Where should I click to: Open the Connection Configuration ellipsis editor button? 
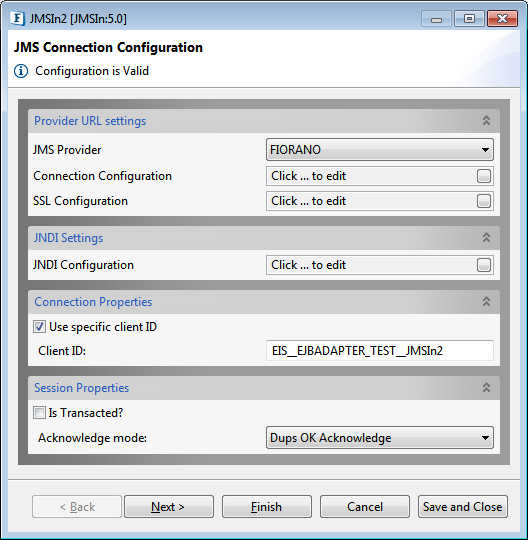(484, 176)
